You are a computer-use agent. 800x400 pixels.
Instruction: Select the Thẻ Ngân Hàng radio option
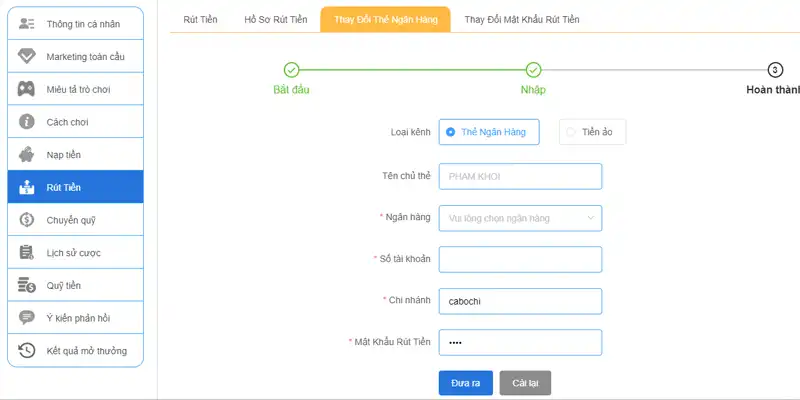pos(452,132)
